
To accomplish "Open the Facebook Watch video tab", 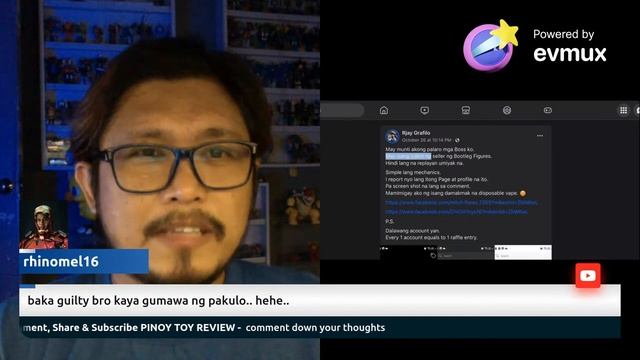I will 424,110.
